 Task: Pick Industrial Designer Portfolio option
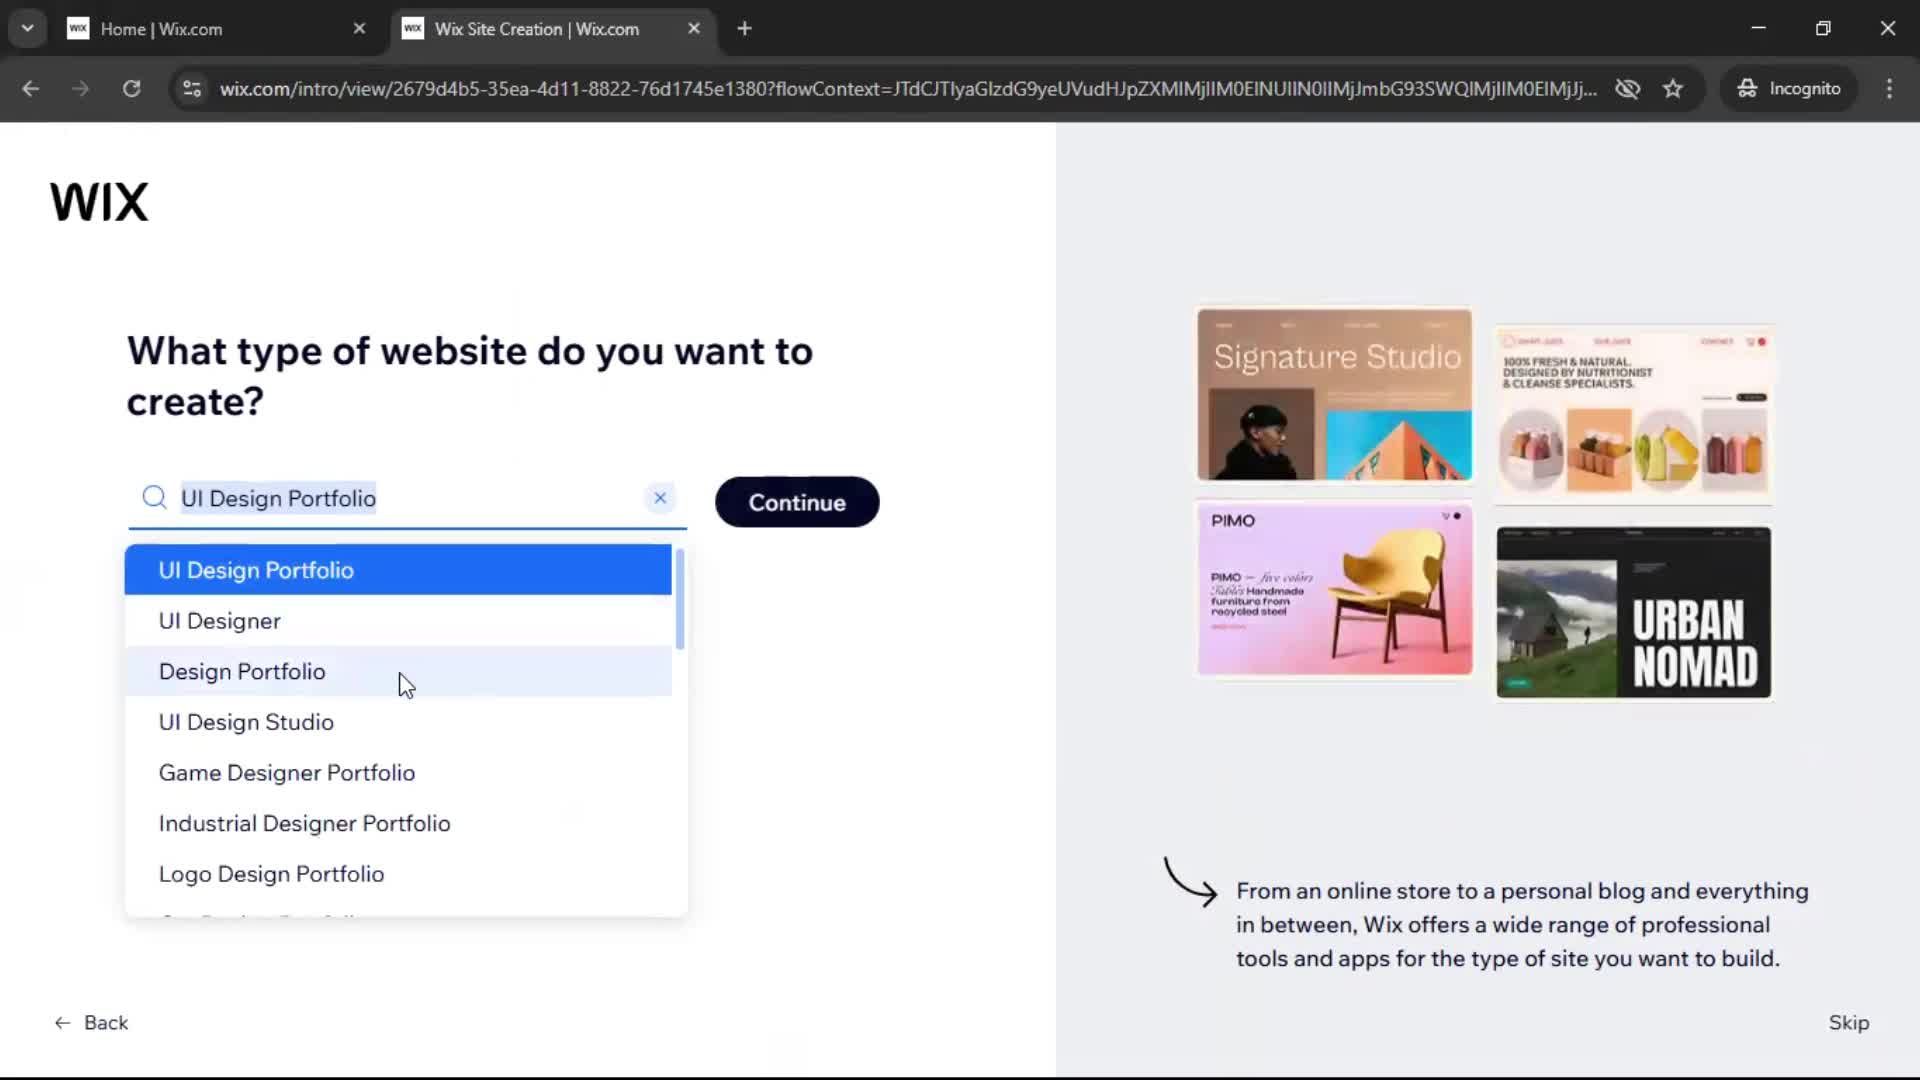[398, 824]
